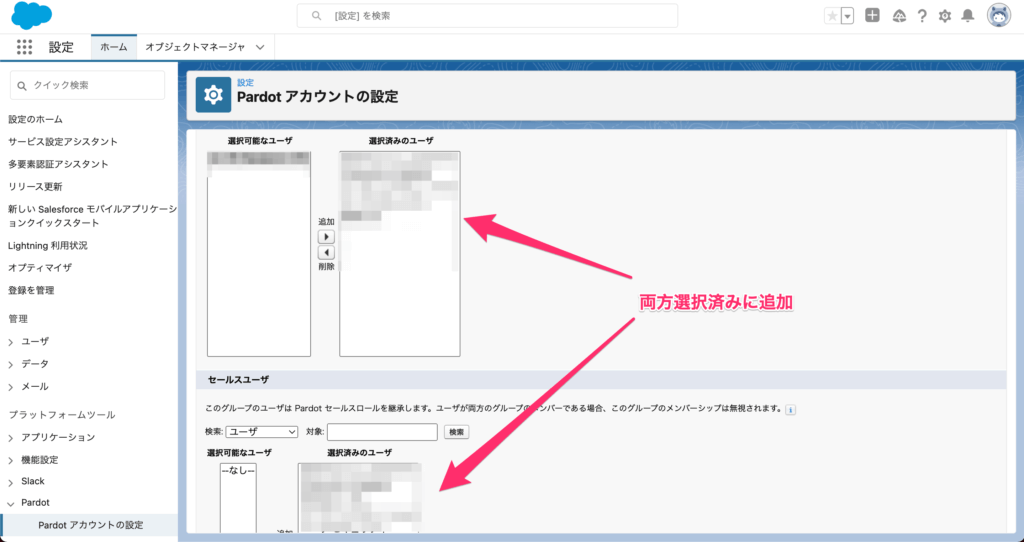Open the Salesforce cloud logo home
1024x542 pixels.
pyautogui.click(x=31, y=15)
